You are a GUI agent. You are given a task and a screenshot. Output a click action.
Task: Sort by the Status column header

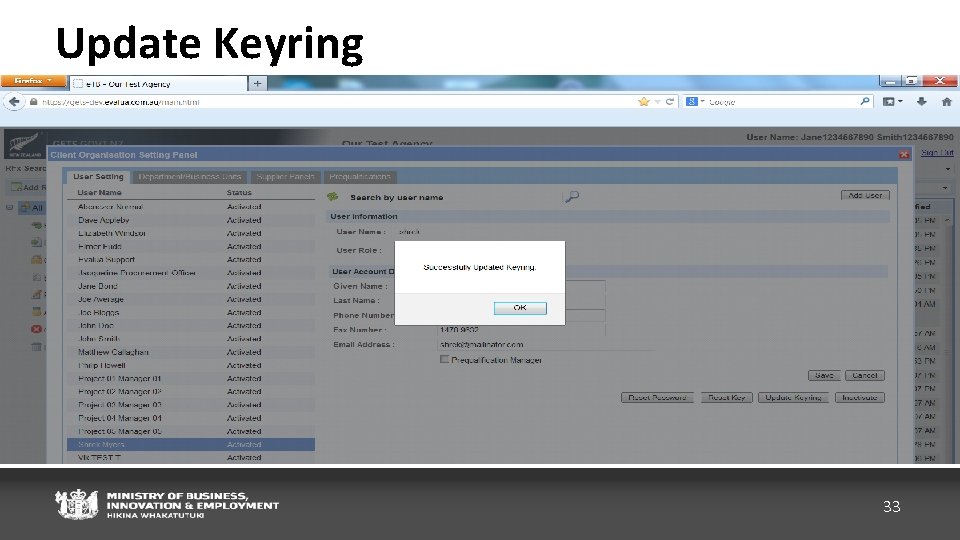pyautogui.click(x=239, y=192)
